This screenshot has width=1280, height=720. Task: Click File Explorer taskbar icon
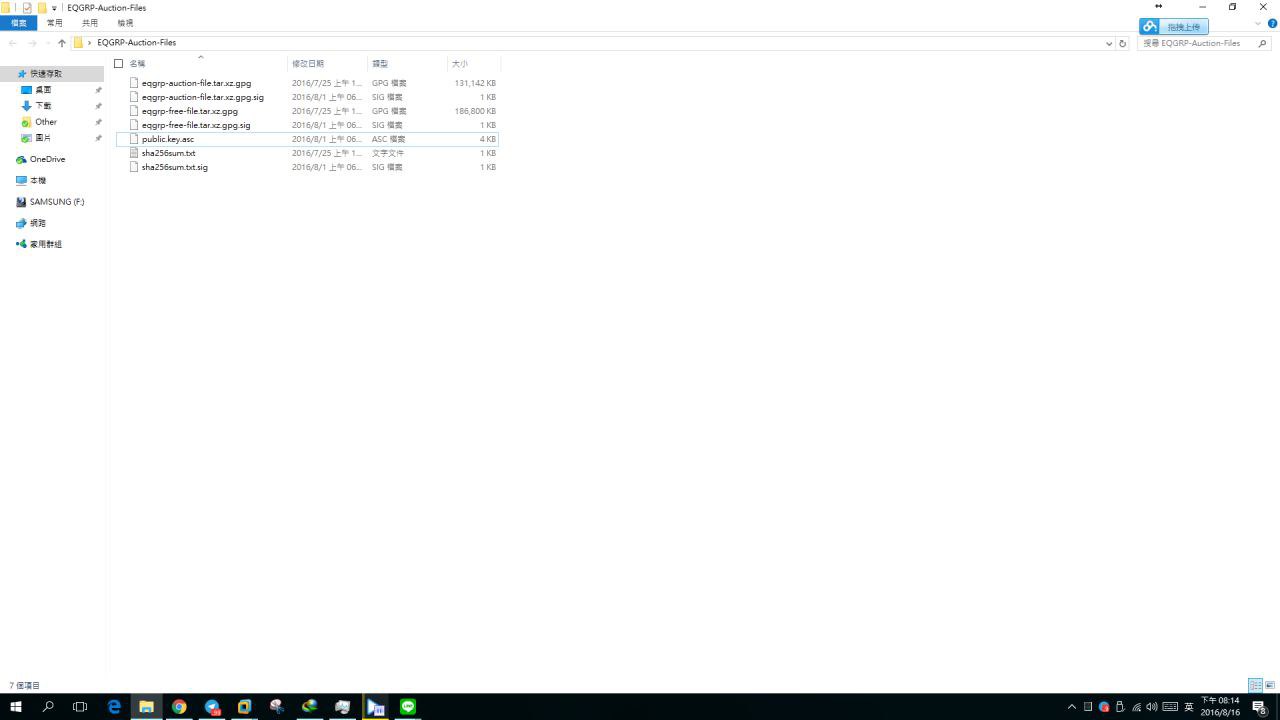[146, 707]
